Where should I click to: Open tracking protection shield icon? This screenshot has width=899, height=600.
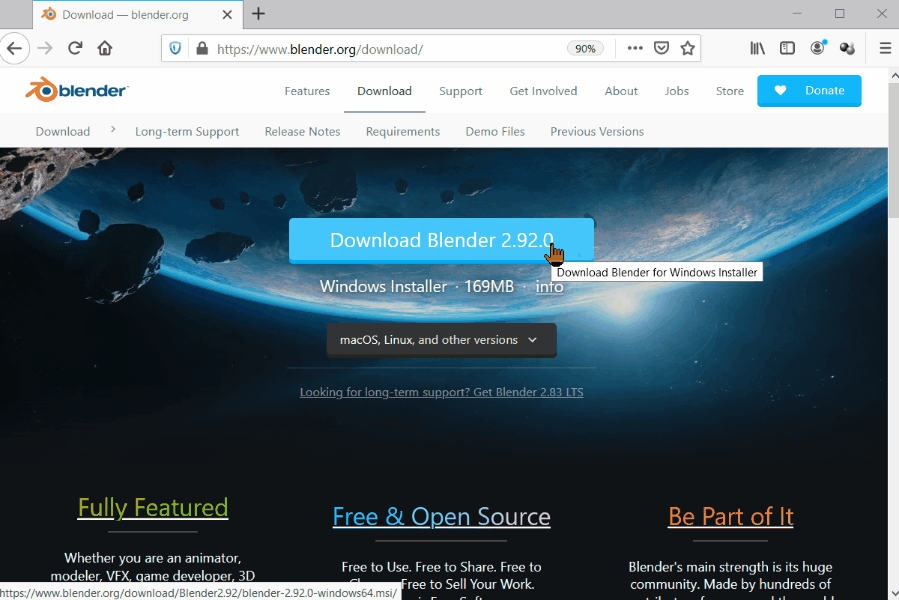click(175, 49)
